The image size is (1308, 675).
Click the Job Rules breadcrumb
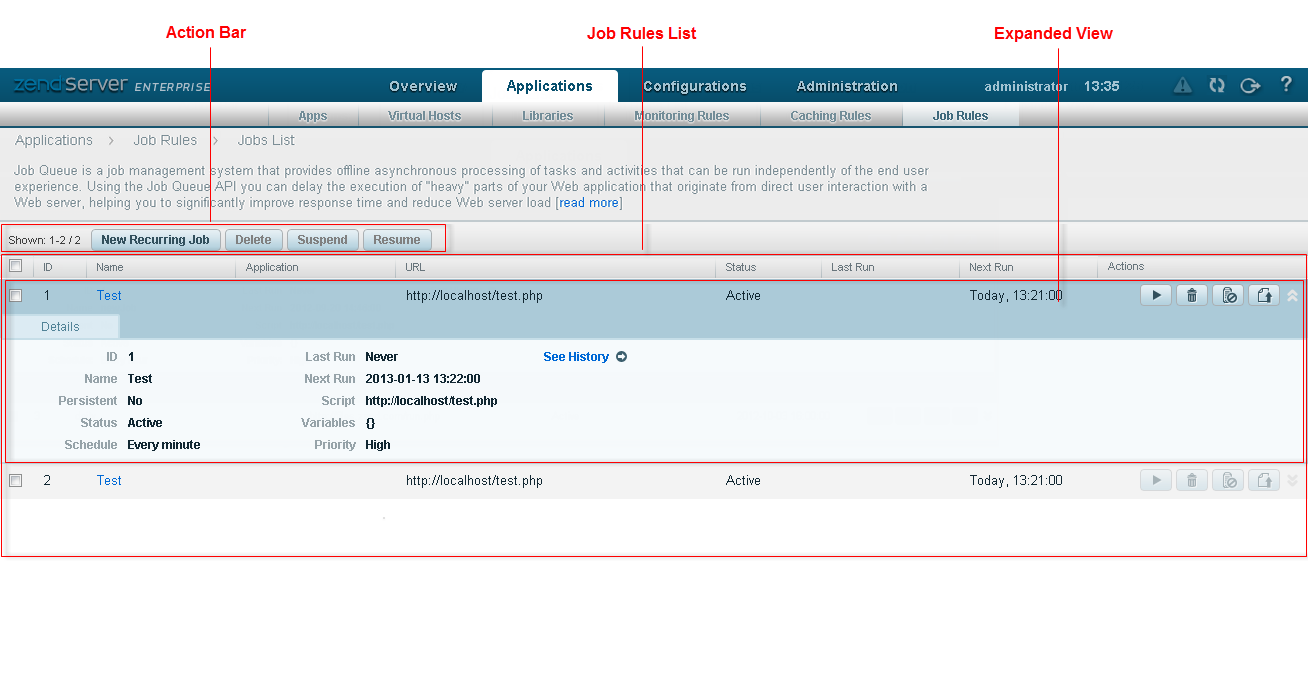click(165, 141)
